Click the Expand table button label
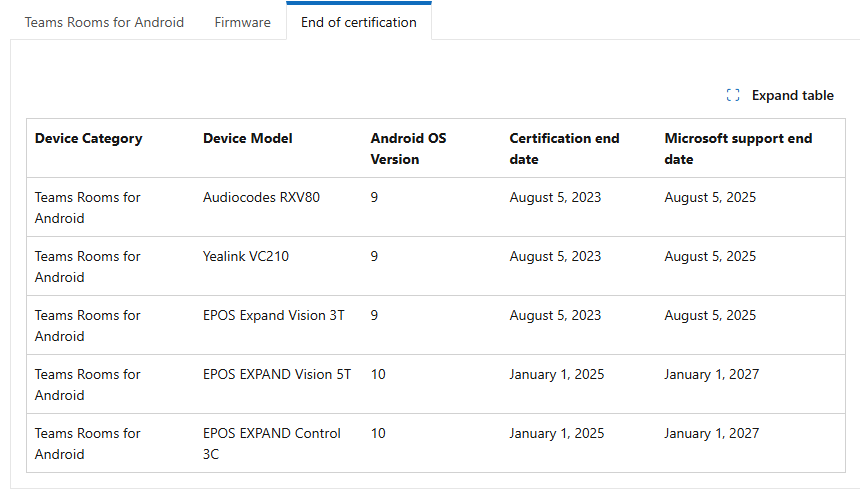Screen dimensions: 860x490 [x=793, y=95]
